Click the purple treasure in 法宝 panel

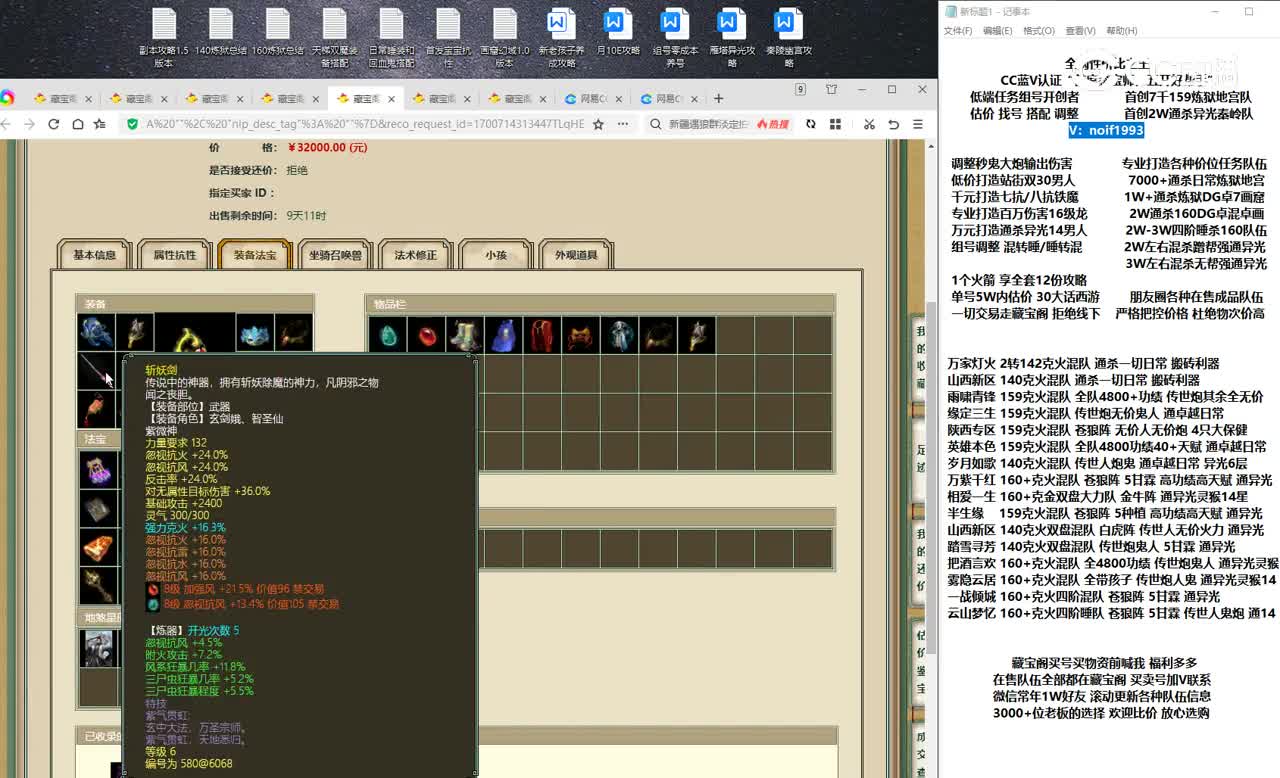(97, 469)
